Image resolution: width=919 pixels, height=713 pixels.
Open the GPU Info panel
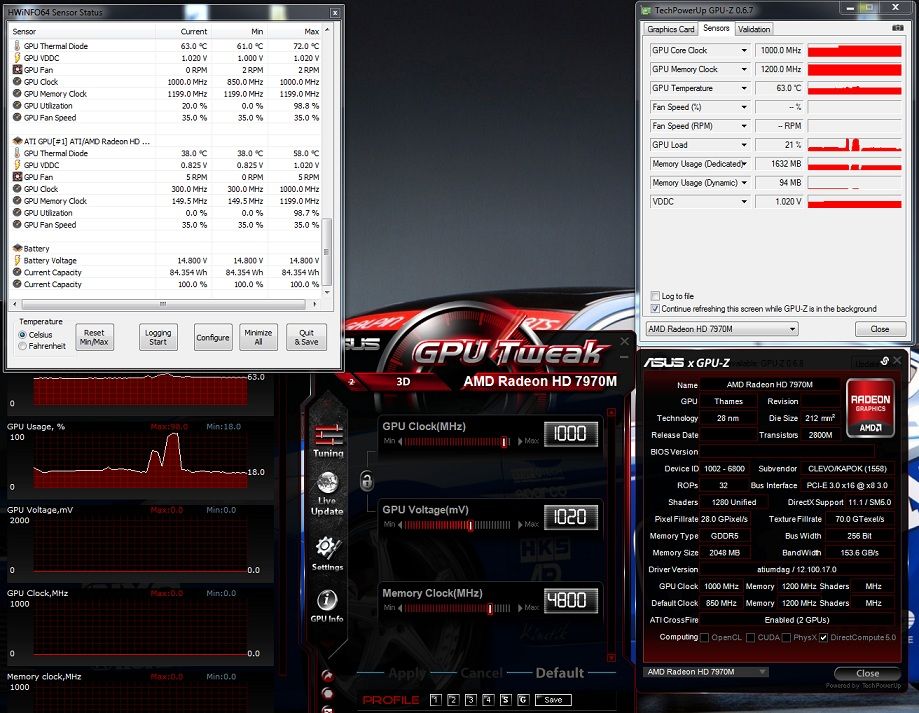[x=327, y=605]
